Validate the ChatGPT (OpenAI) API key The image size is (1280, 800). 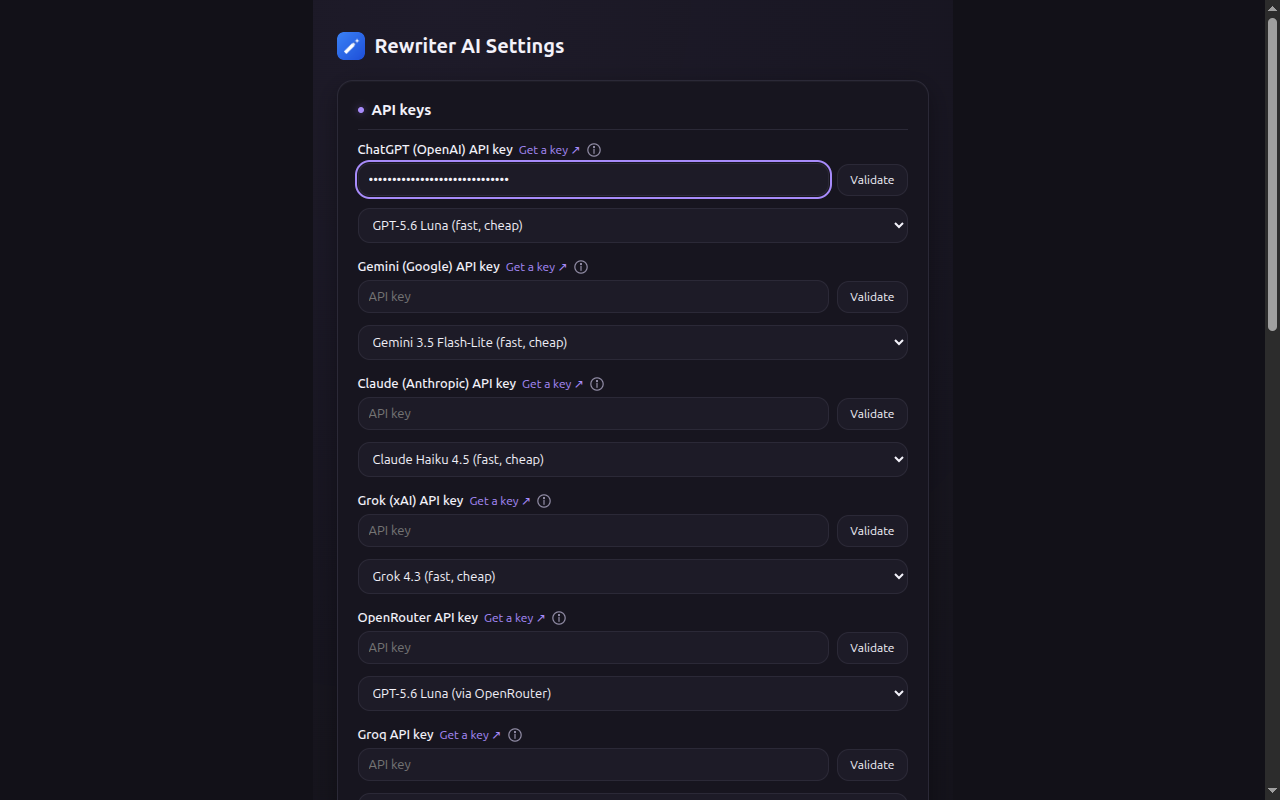872,180
